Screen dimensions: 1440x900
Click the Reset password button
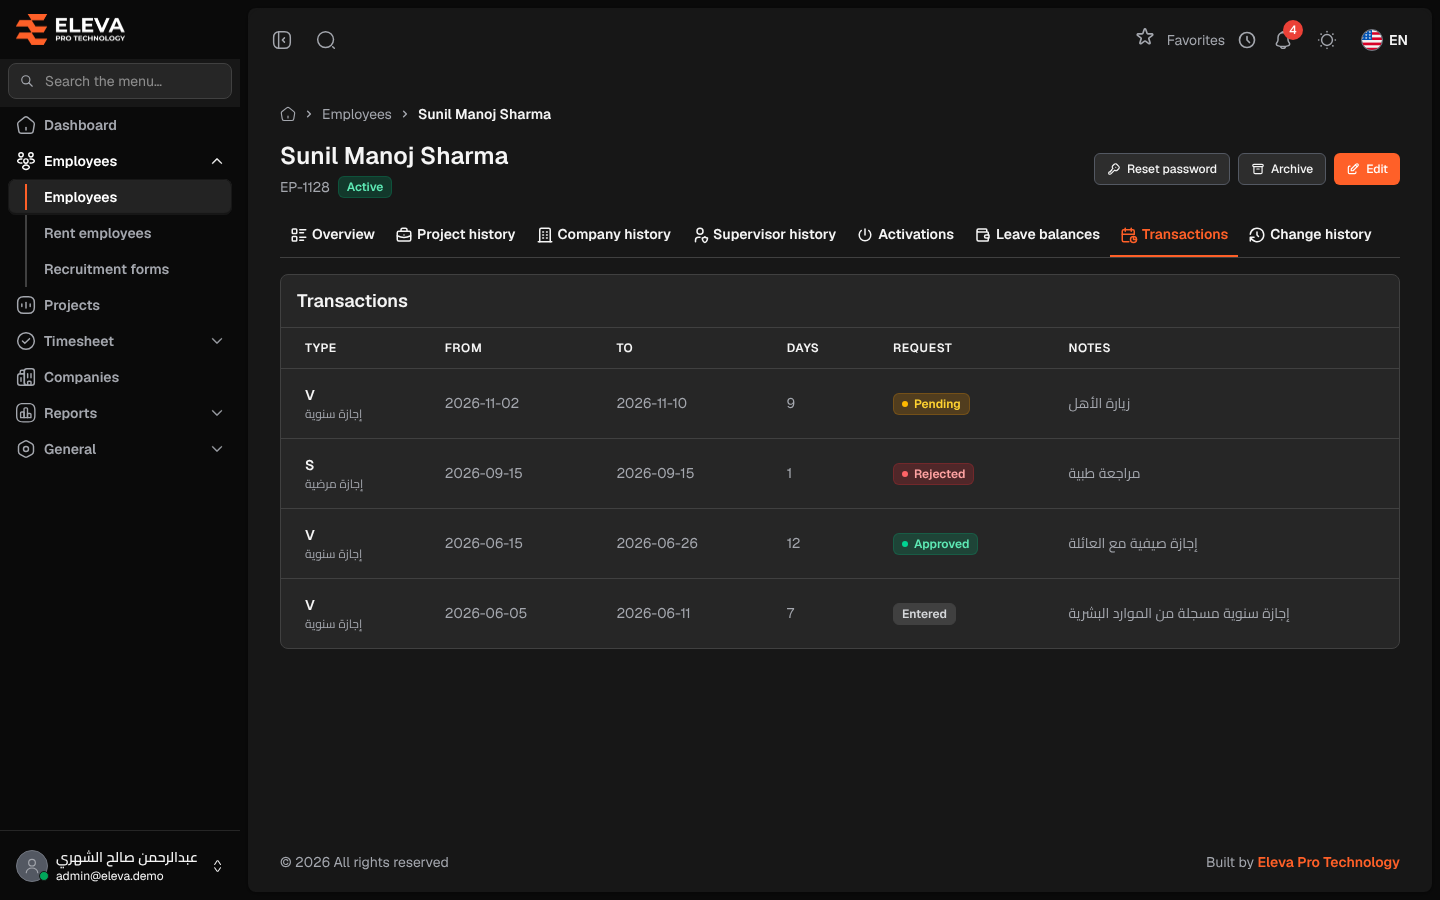click(1162, 169)
